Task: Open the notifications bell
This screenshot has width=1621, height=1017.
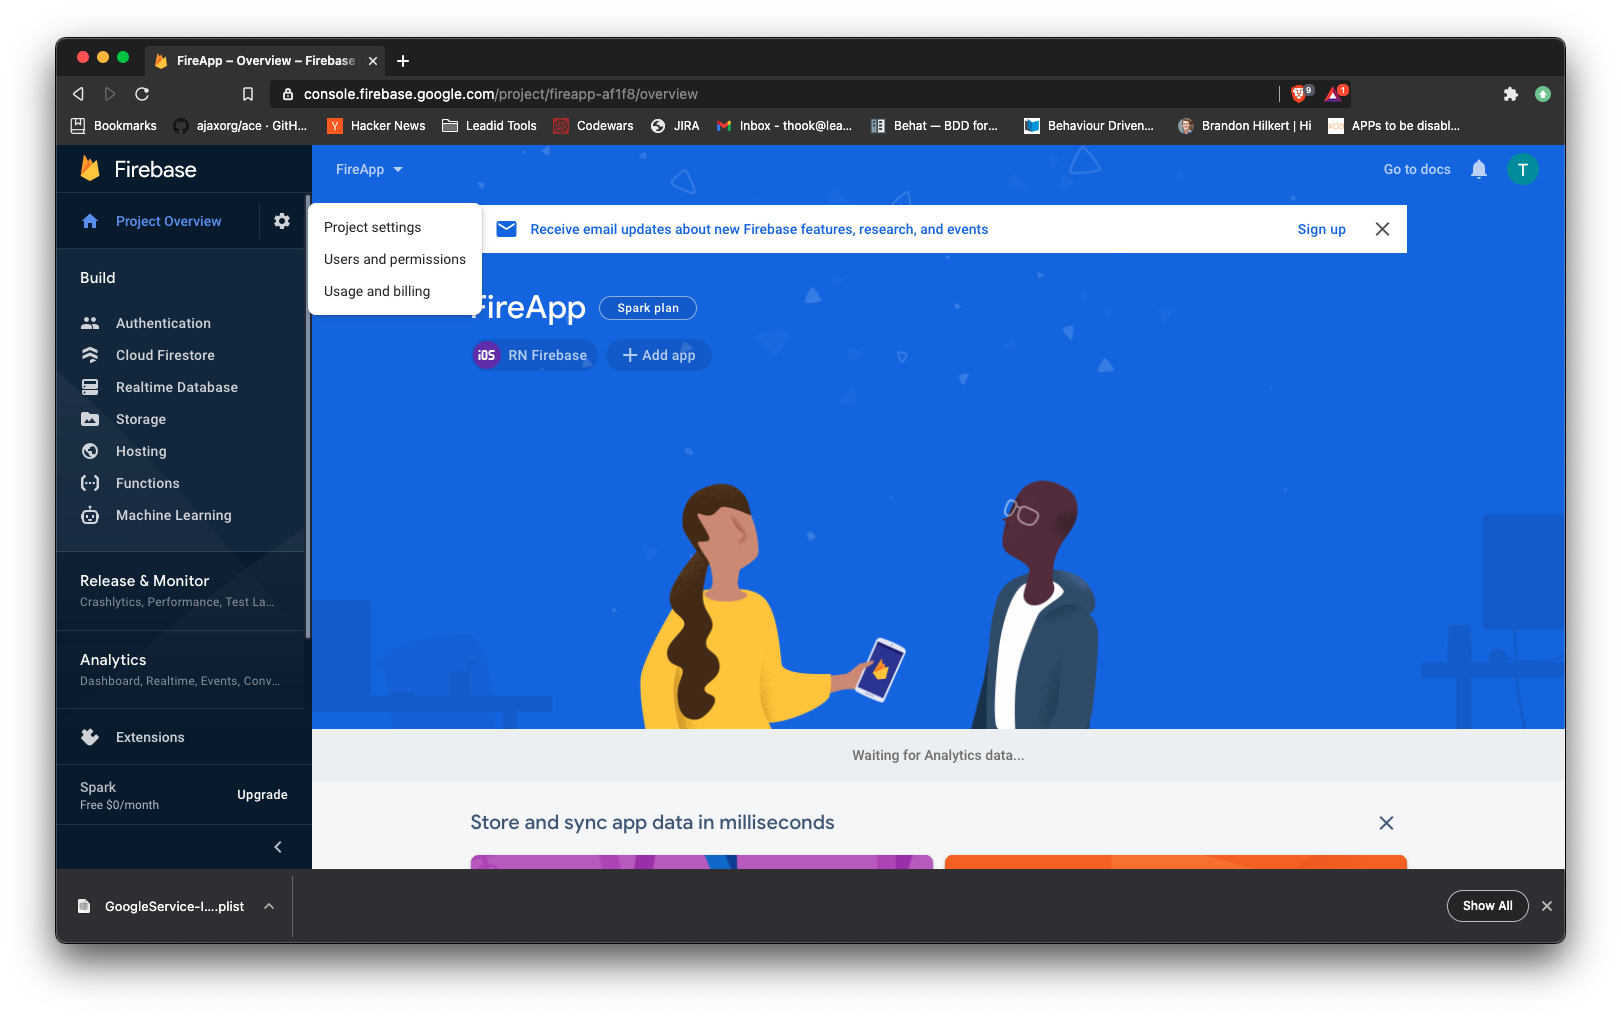Action: point(1479,169)
